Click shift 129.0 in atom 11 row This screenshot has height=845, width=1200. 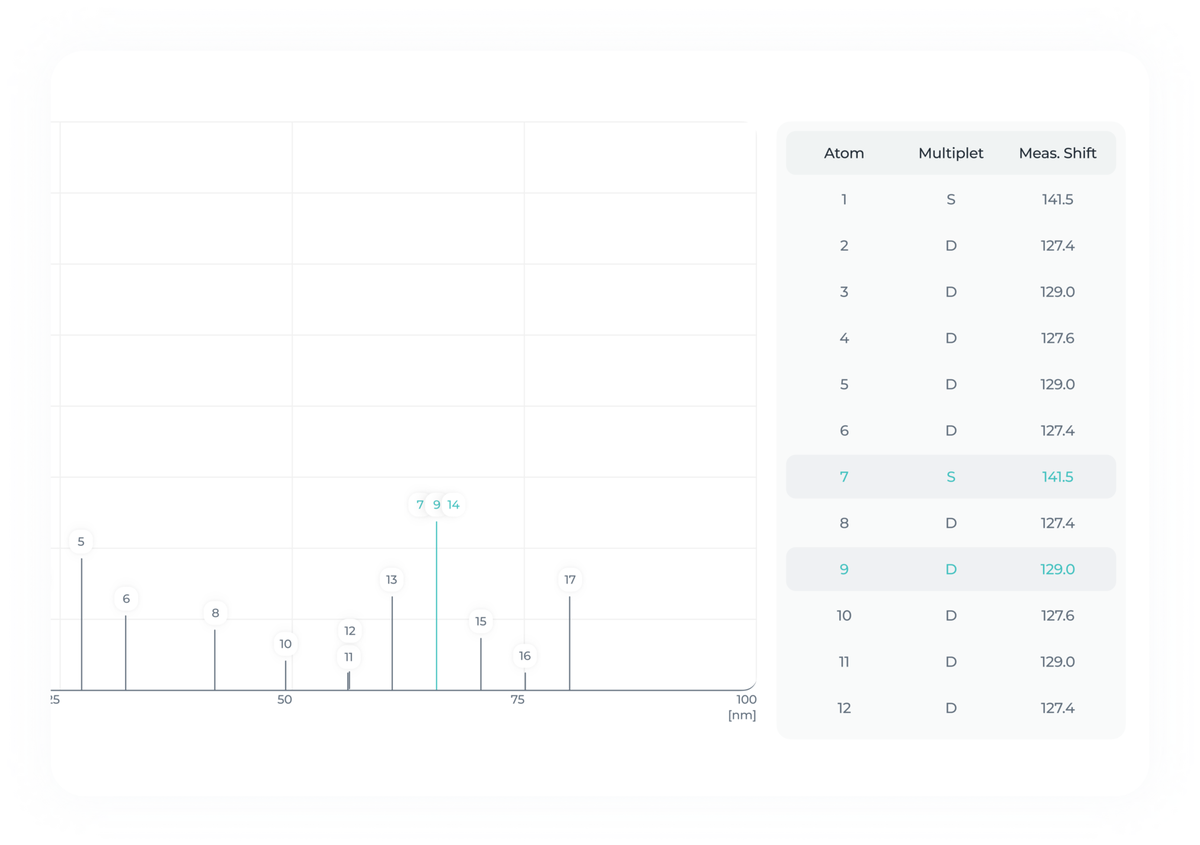pos(1058,662)
